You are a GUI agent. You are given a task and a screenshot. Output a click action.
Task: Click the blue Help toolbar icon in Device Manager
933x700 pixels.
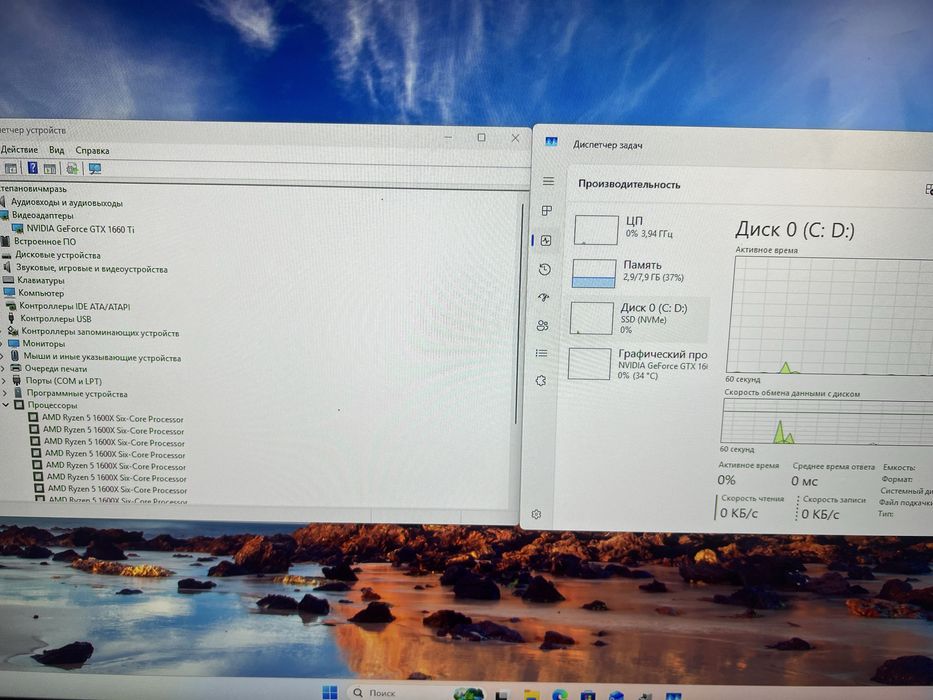coord(33,168)
